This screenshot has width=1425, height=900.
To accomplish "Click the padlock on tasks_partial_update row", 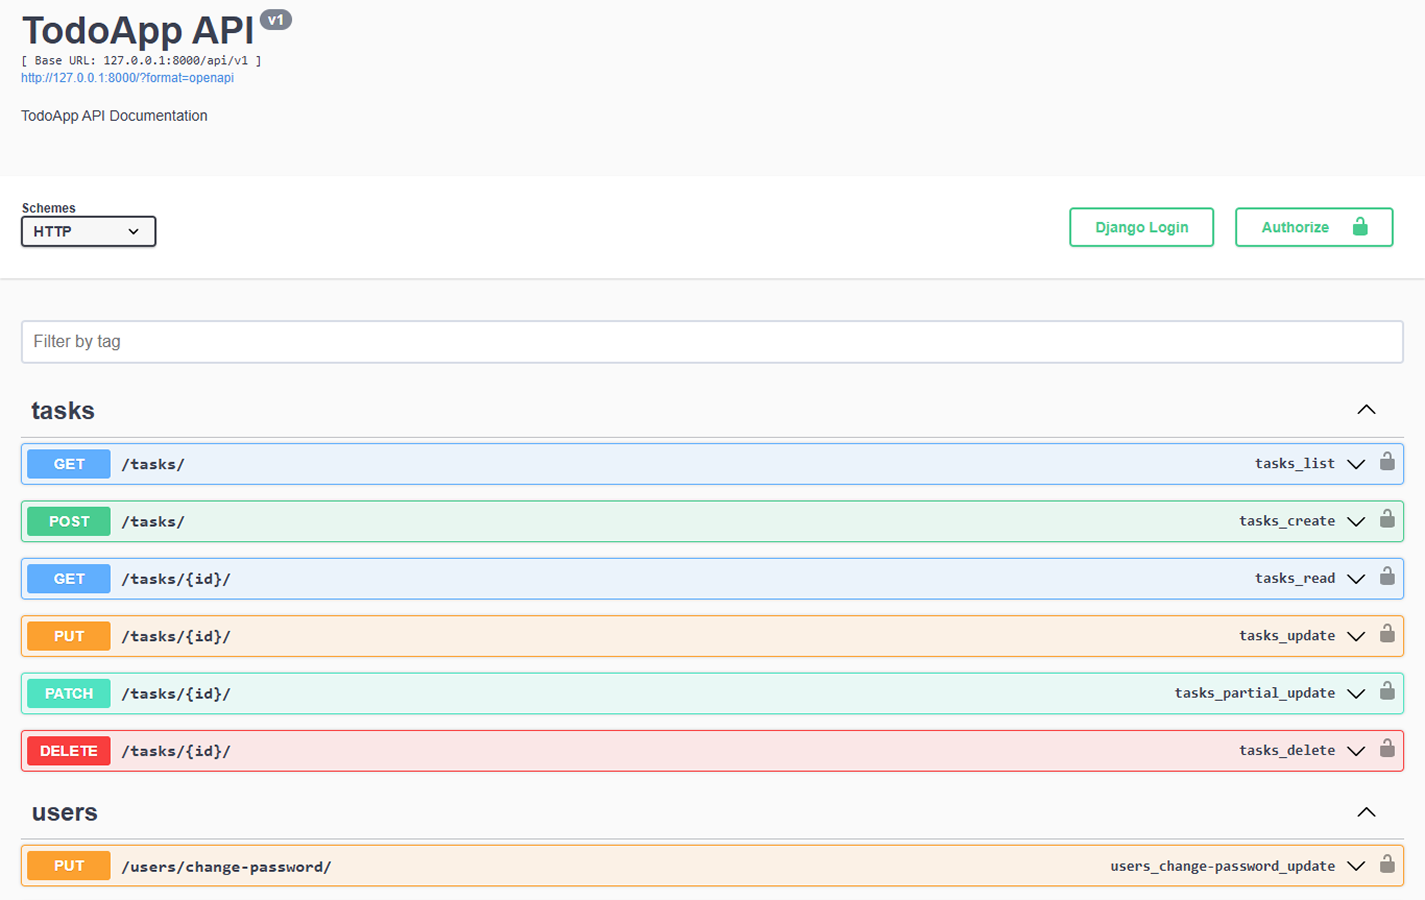I will (1387, 692).
